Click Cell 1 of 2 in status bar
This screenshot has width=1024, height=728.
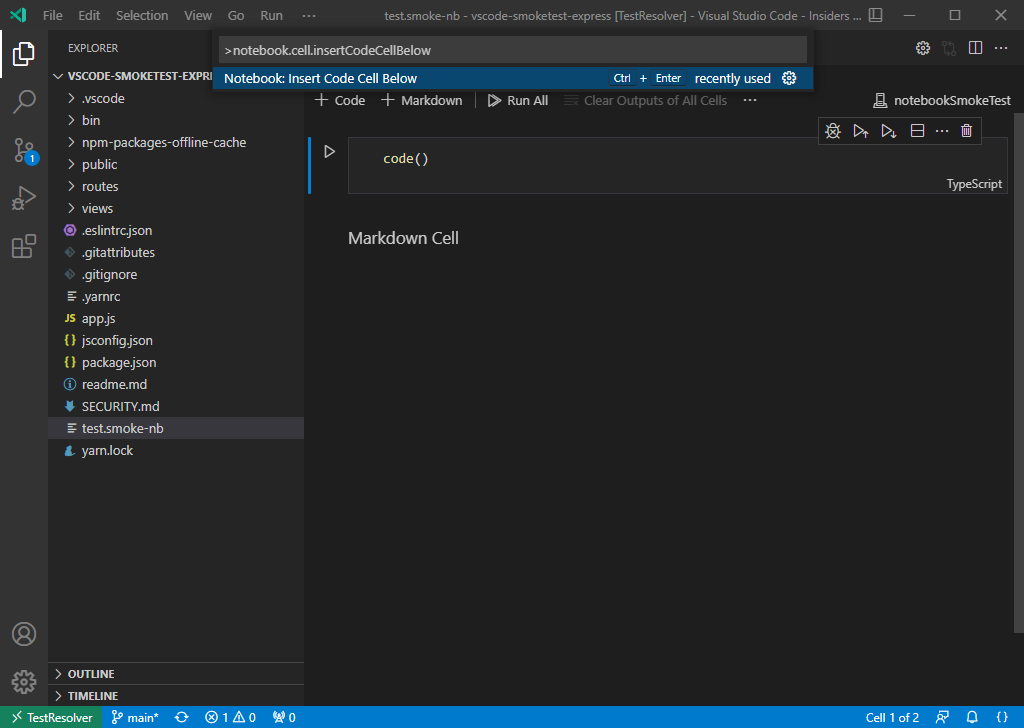[892, 718]
